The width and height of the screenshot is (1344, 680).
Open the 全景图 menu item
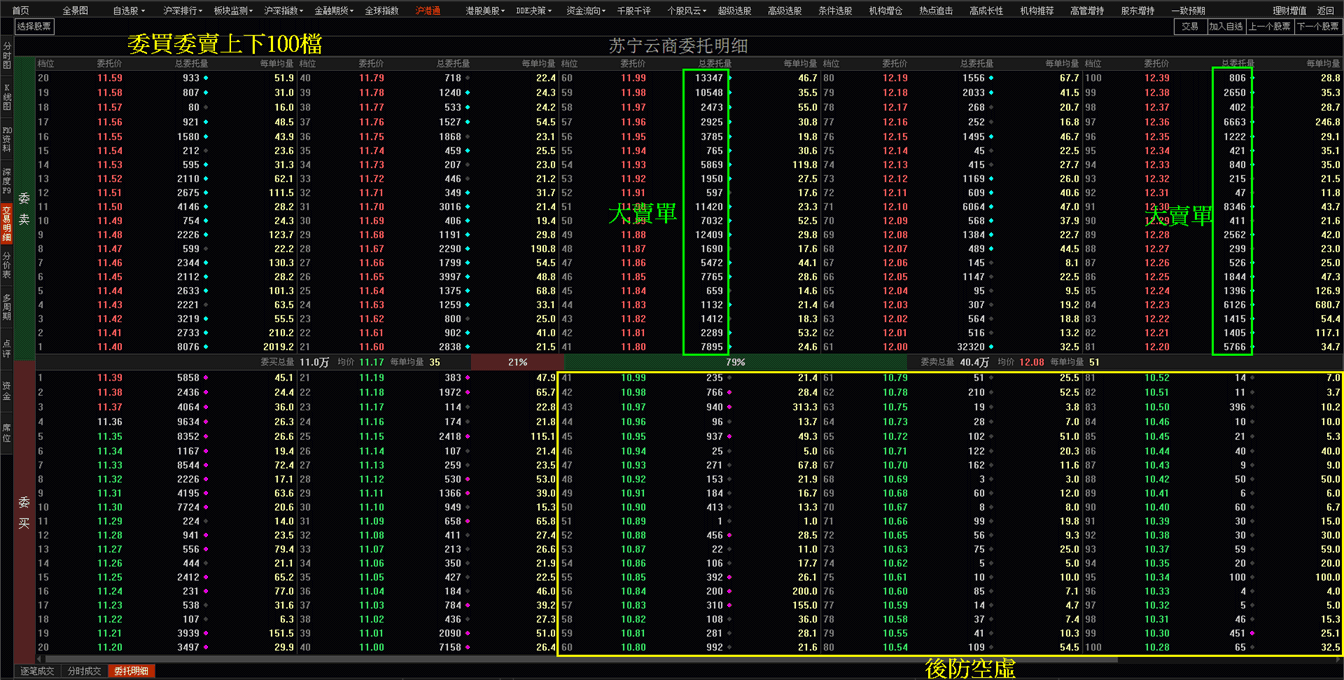(x=75, y=10)
